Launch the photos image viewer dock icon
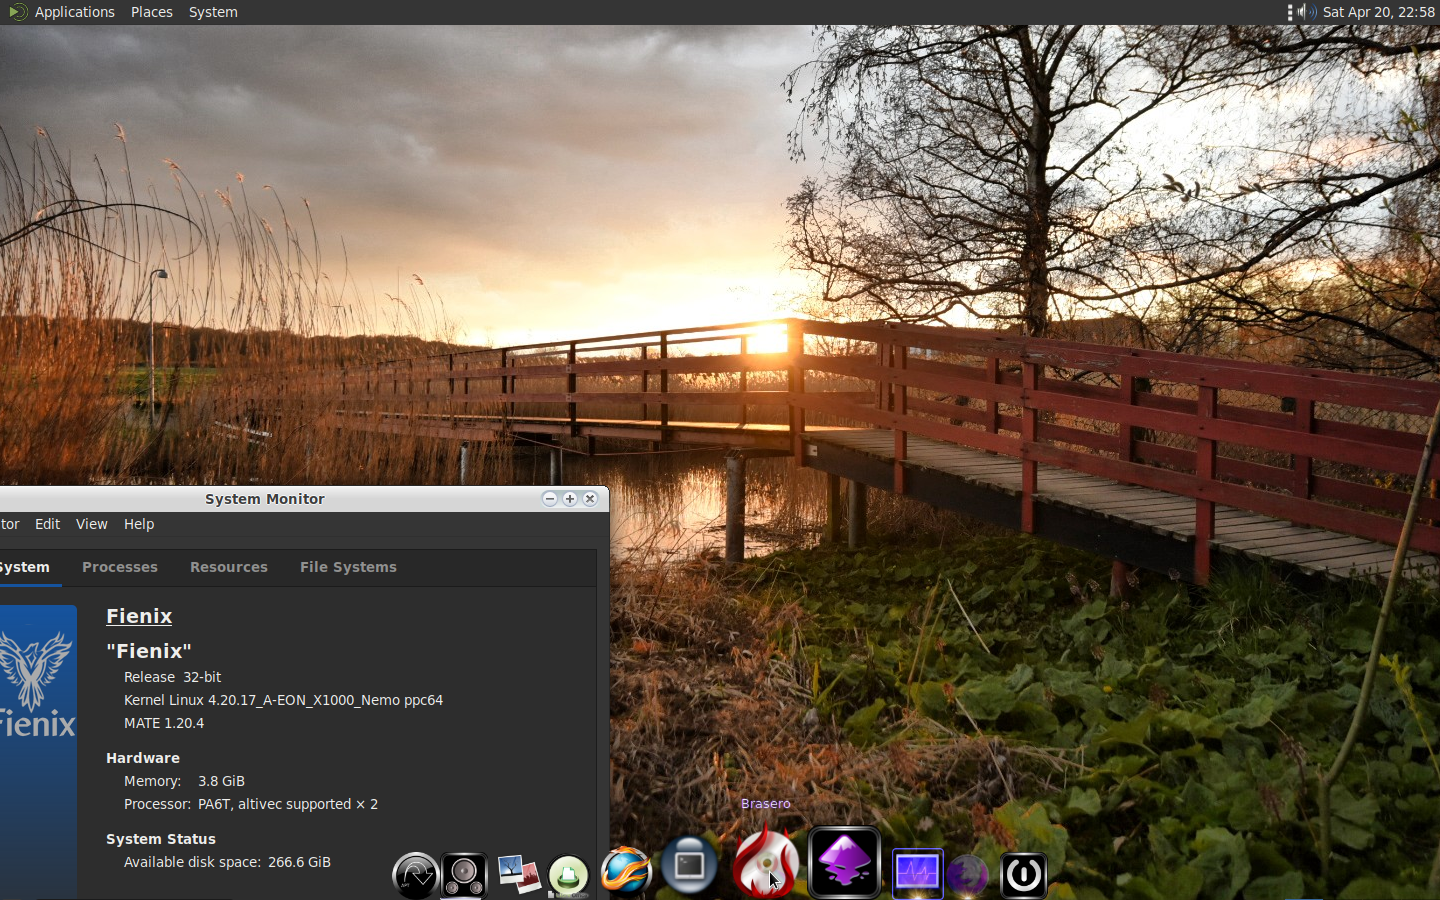Viewport: 1440px width, 900px height. point(518,874)
